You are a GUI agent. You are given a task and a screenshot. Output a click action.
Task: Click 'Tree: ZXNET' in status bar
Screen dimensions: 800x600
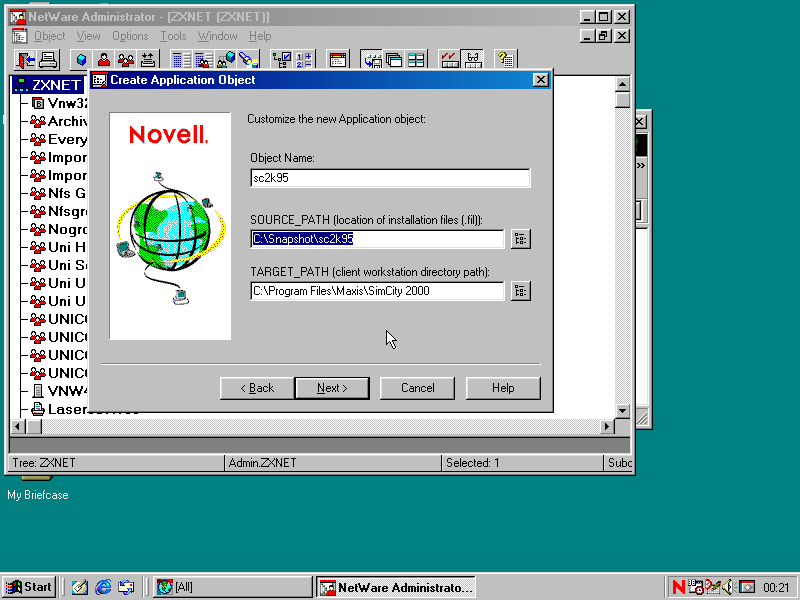[x=44, y=463]
